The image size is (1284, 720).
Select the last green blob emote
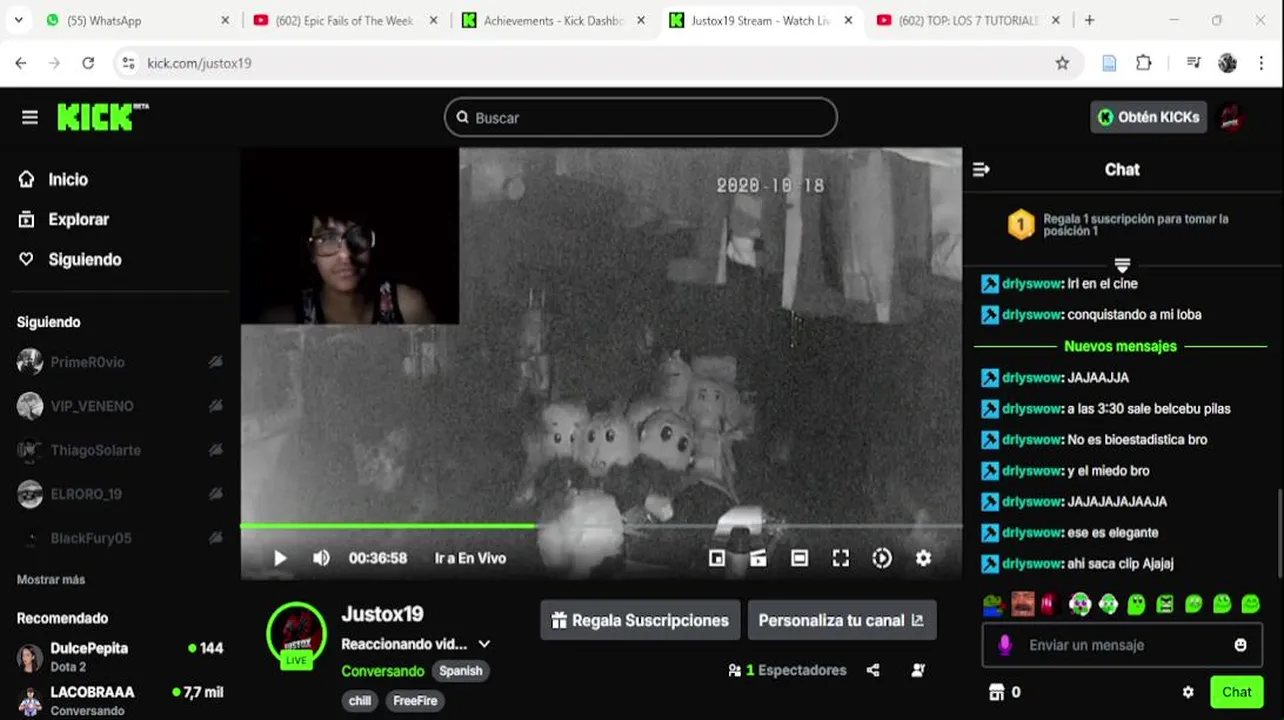click(x=1250, y=603)
